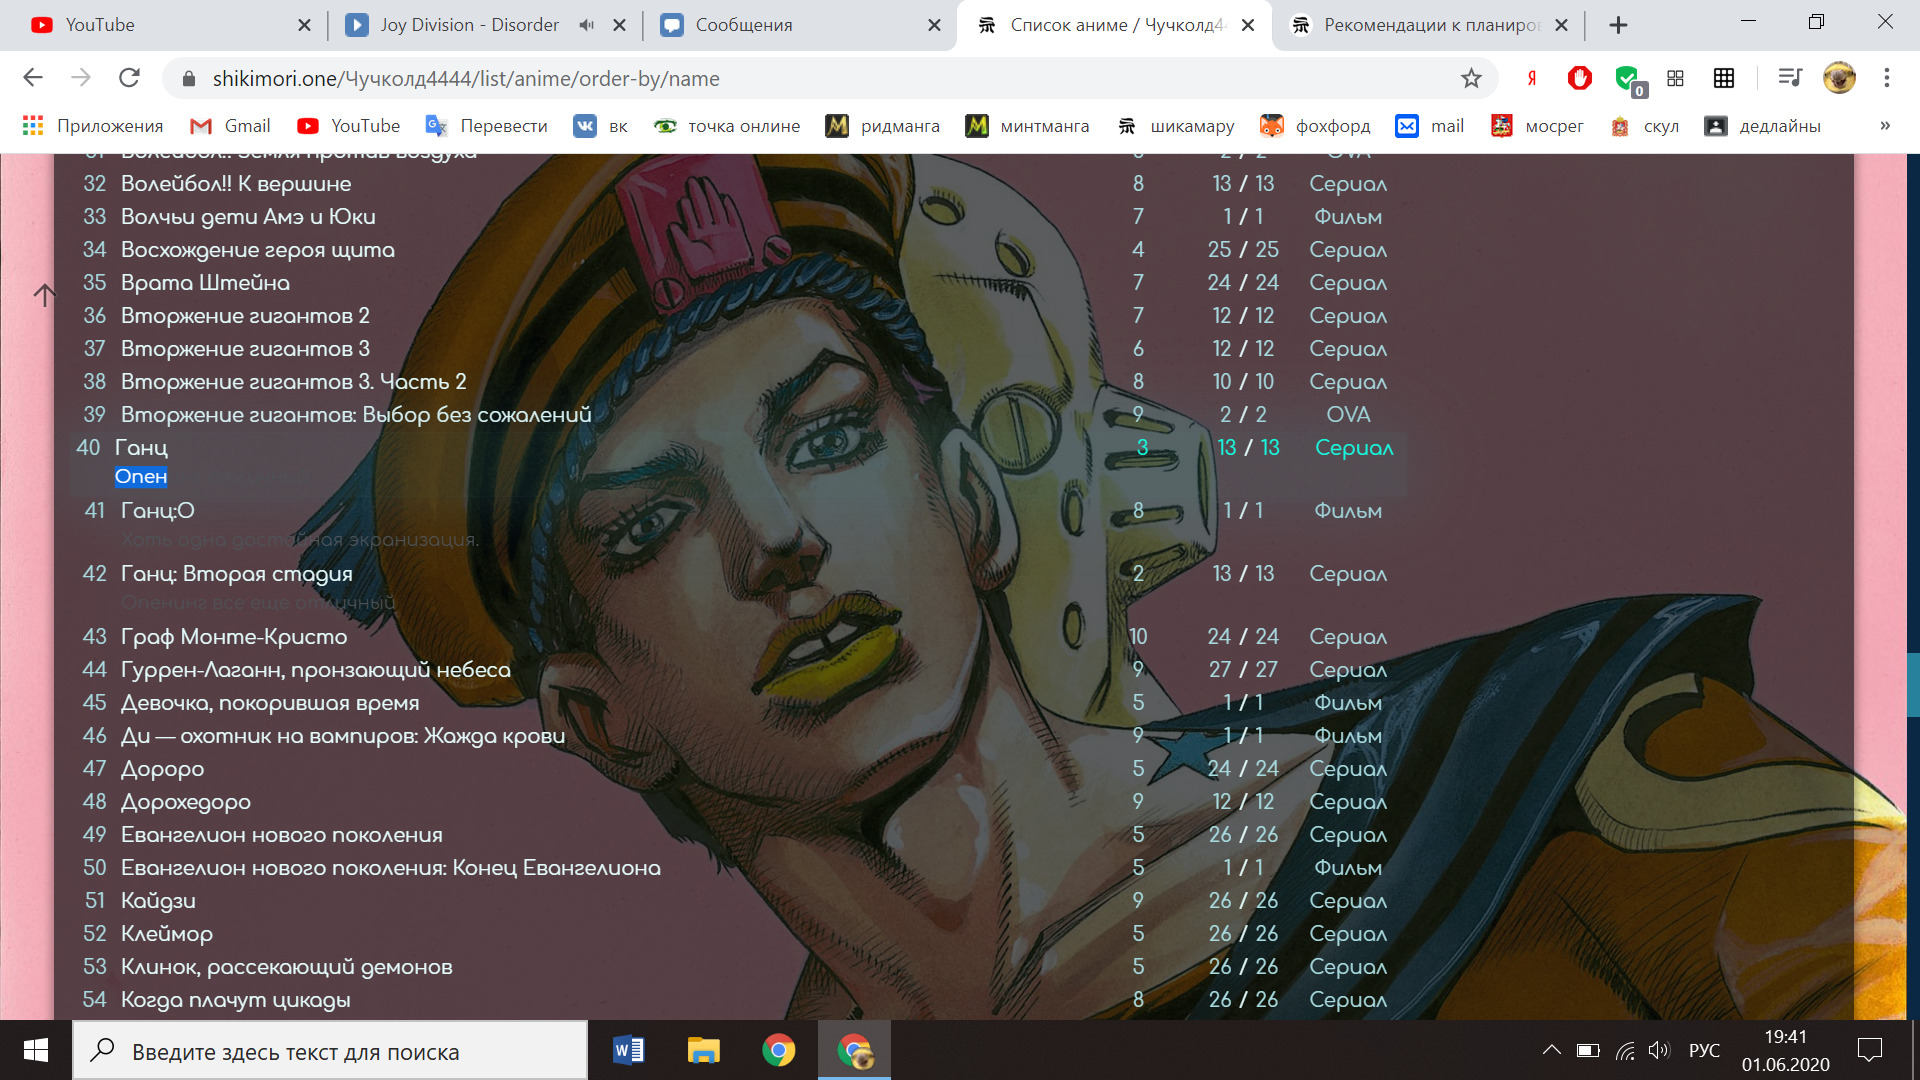Screen dimensions: 1920x1080
Task: Open a new browser tab
Action: pos(1618,25)
